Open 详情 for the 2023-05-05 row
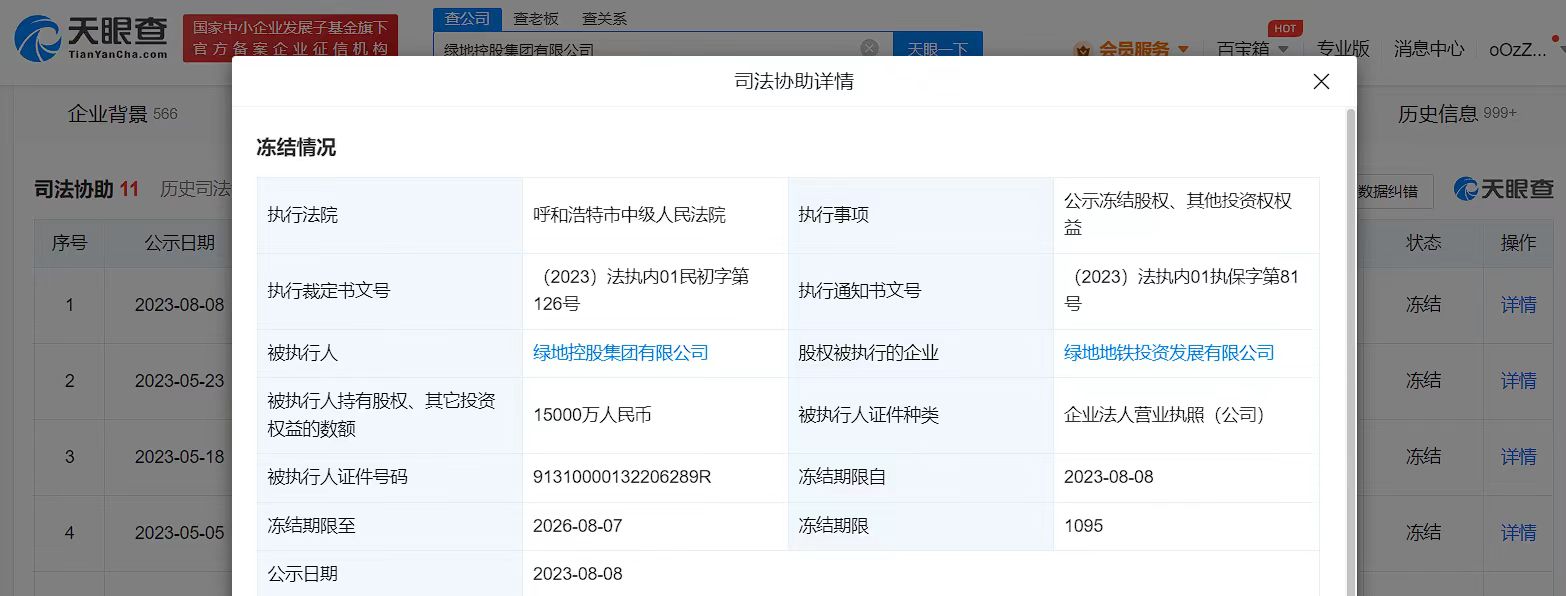The width and height of the screenshot is (1566, 596). point(1518,532)
